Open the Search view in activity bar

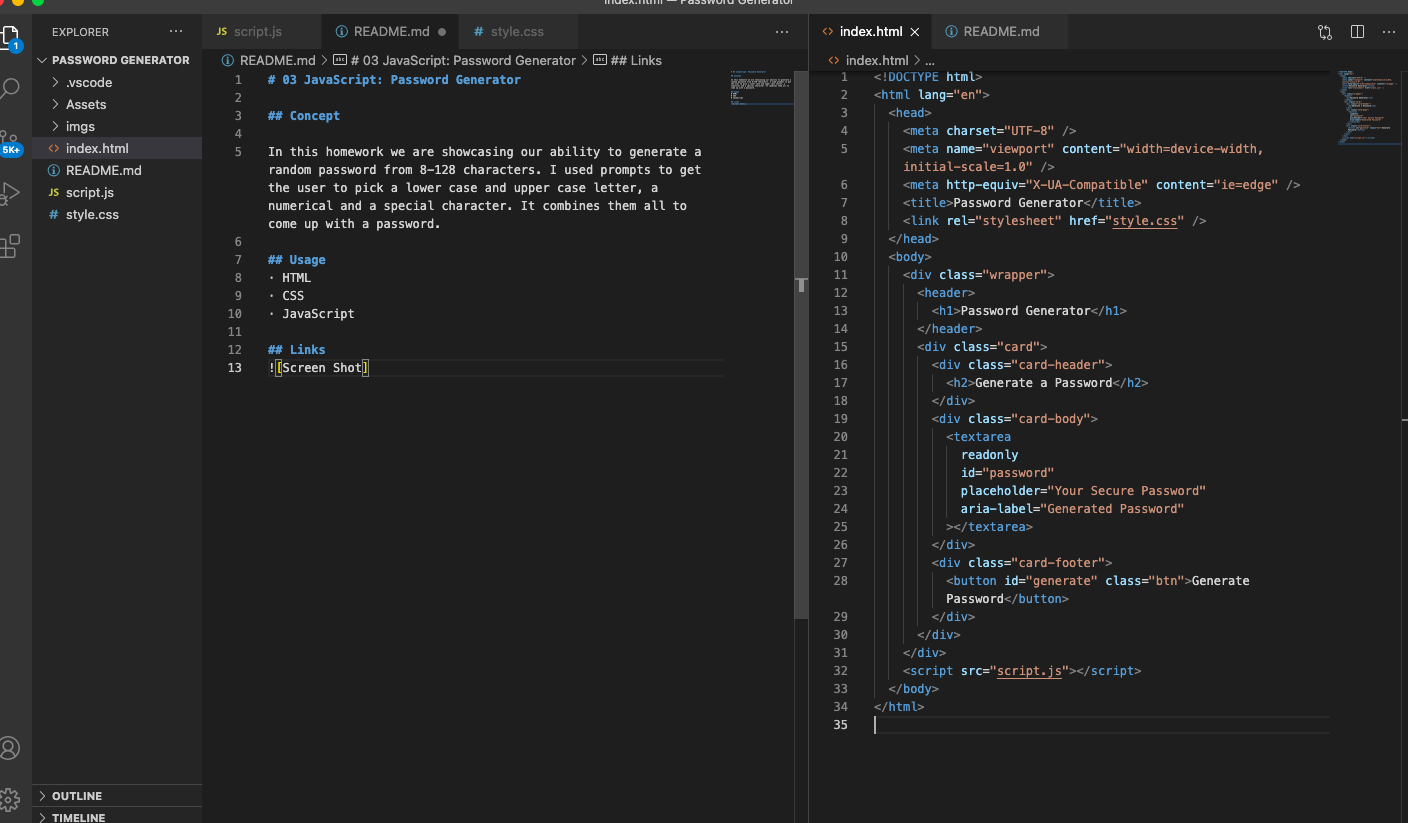pos(10,89)
